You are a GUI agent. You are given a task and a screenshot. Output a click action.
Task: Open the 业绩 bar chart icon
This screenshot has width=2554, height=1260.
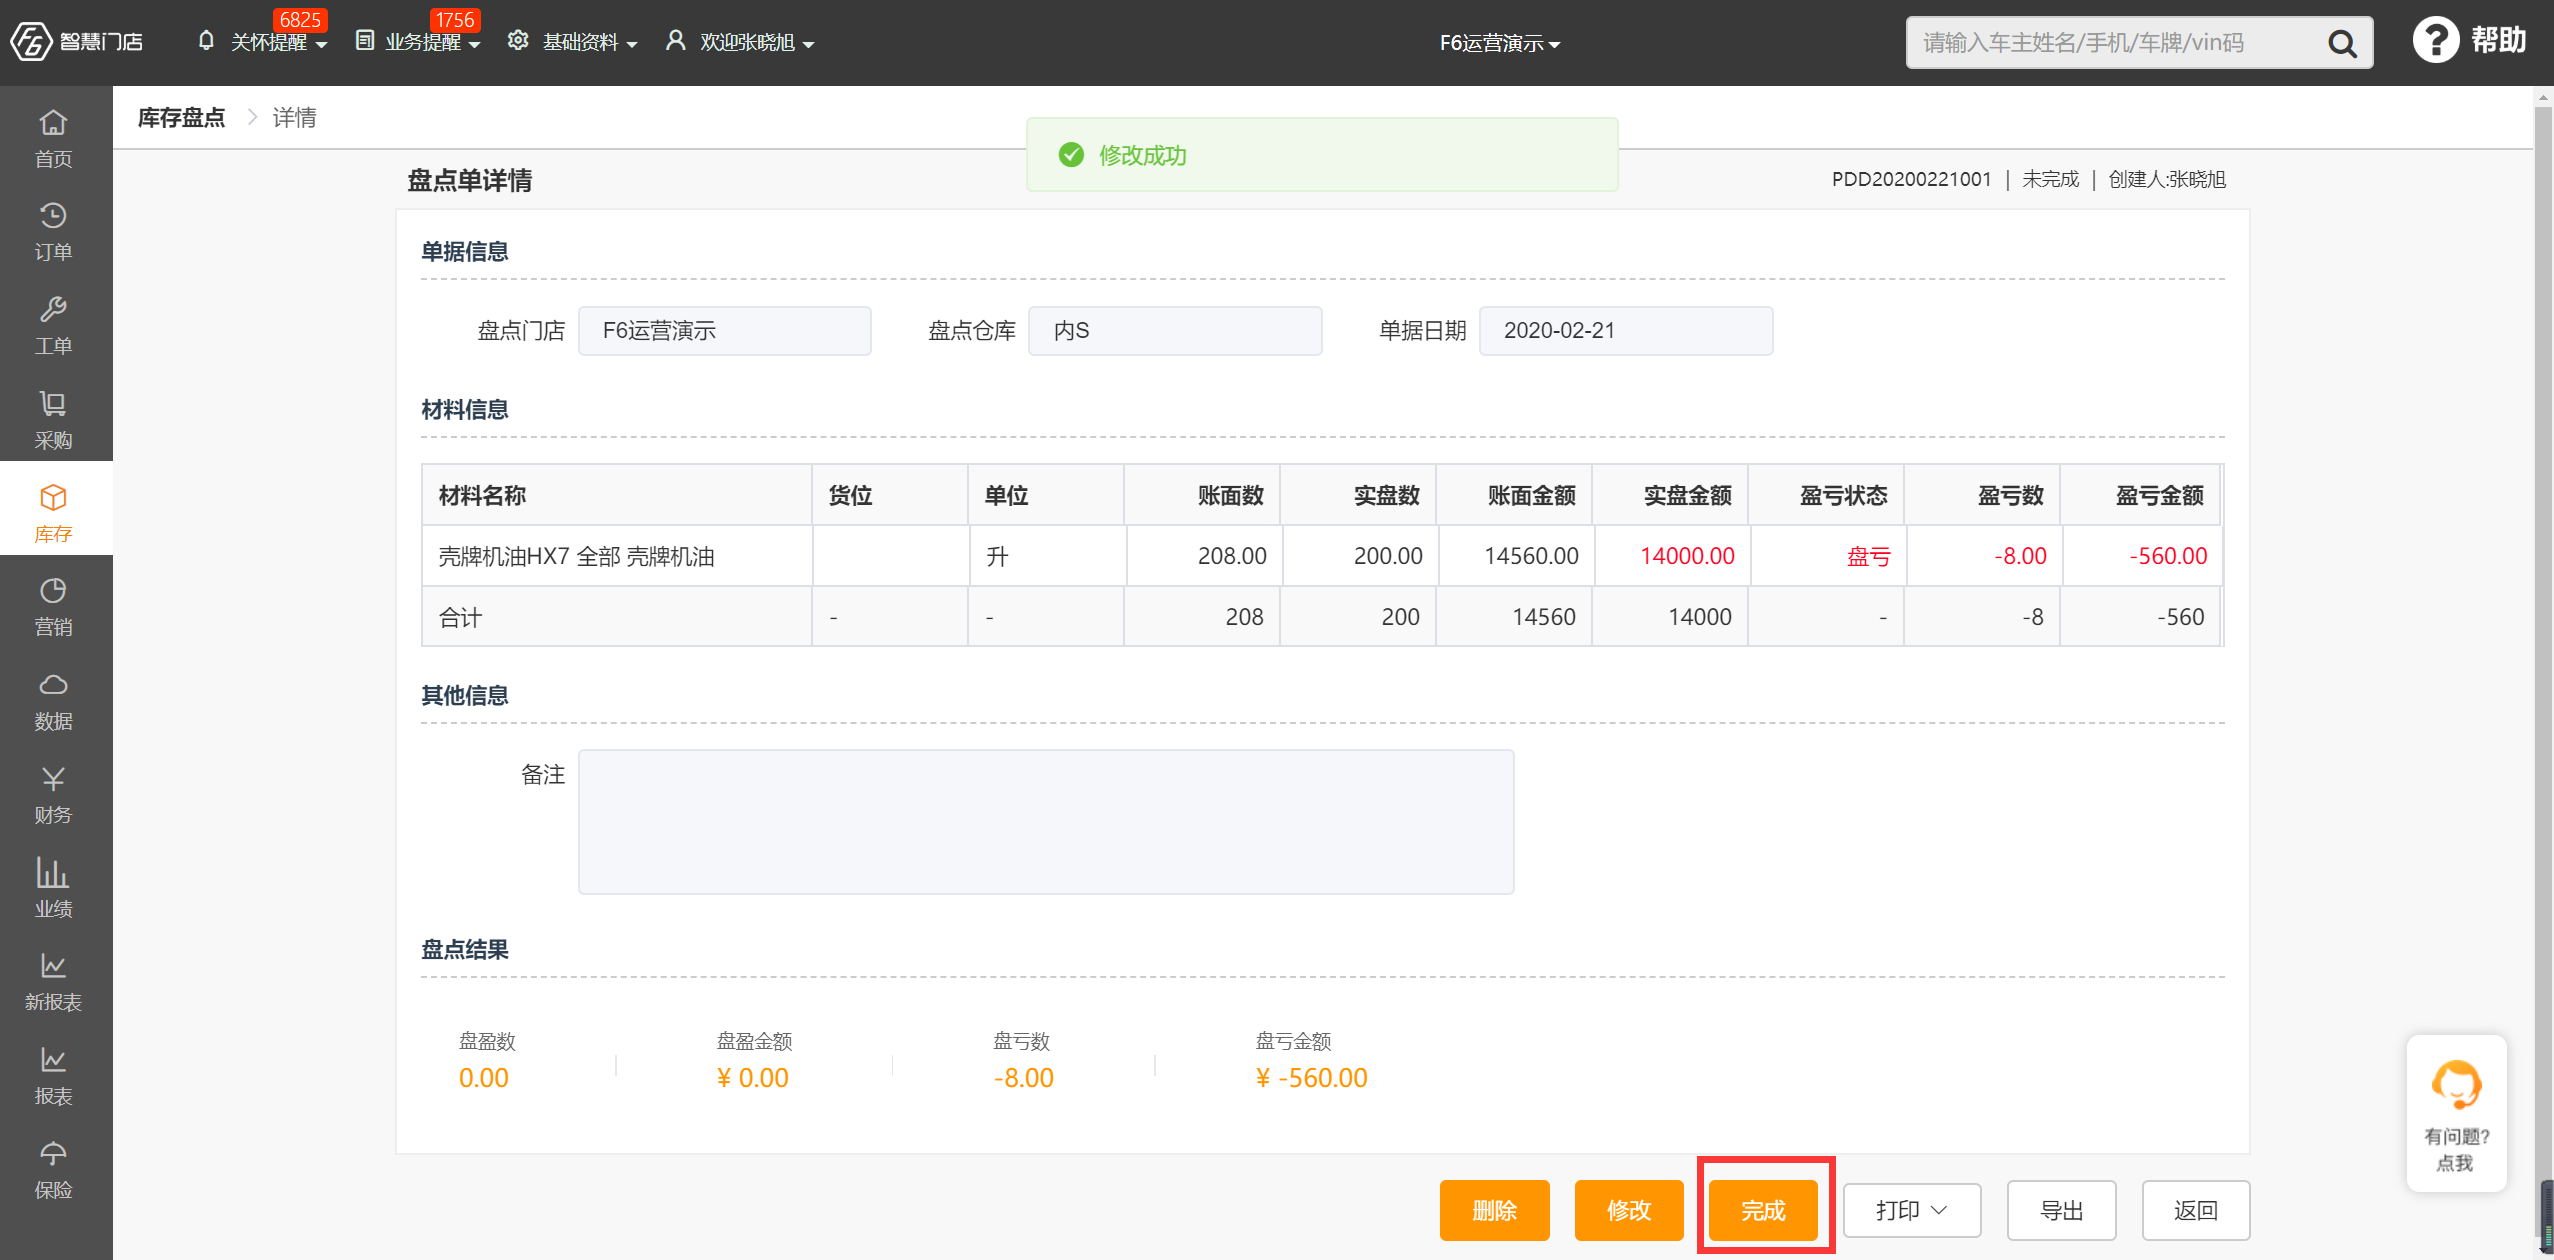coord(53,872)
